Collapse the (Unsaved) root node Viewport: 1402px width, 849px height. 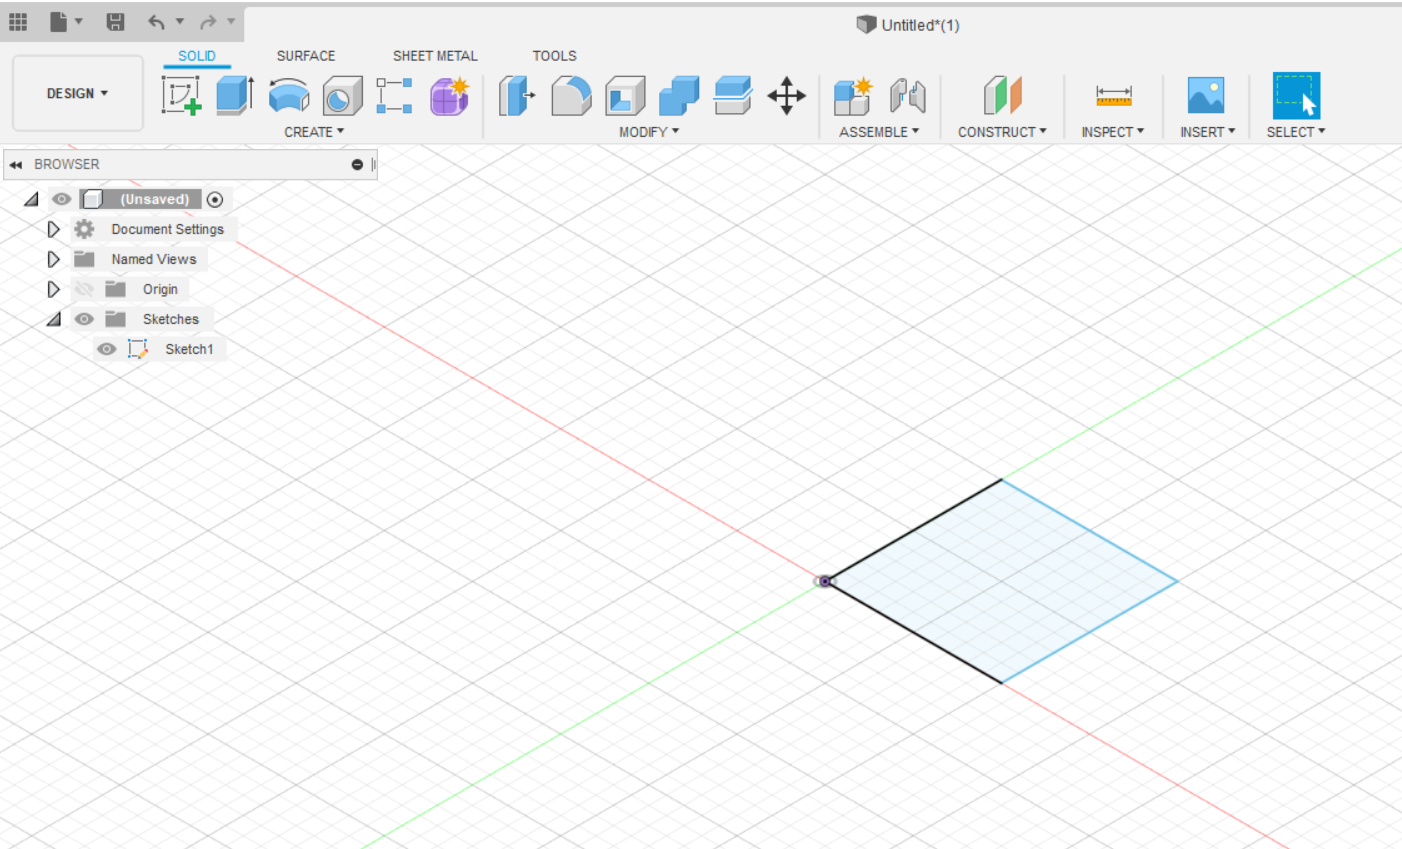click(x=32, y=199)
